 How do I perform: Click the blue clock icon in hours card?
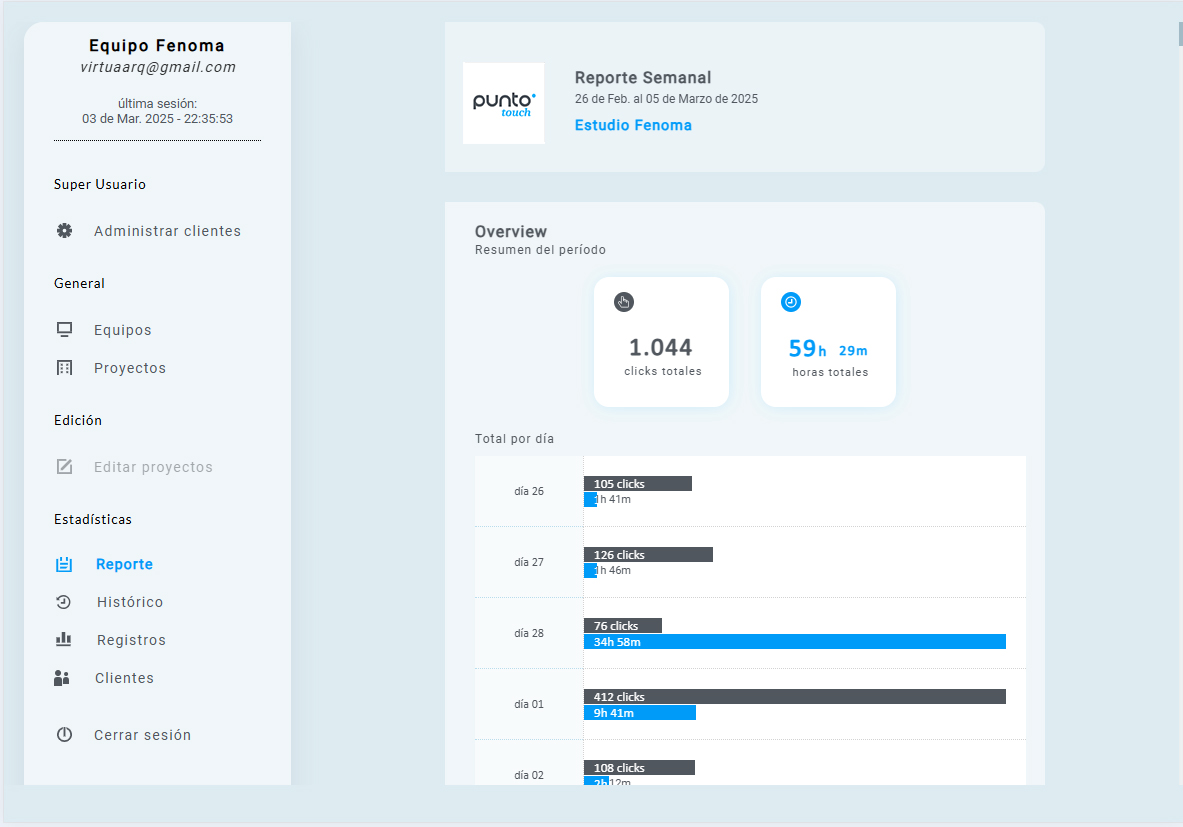(x=790, y=302)
